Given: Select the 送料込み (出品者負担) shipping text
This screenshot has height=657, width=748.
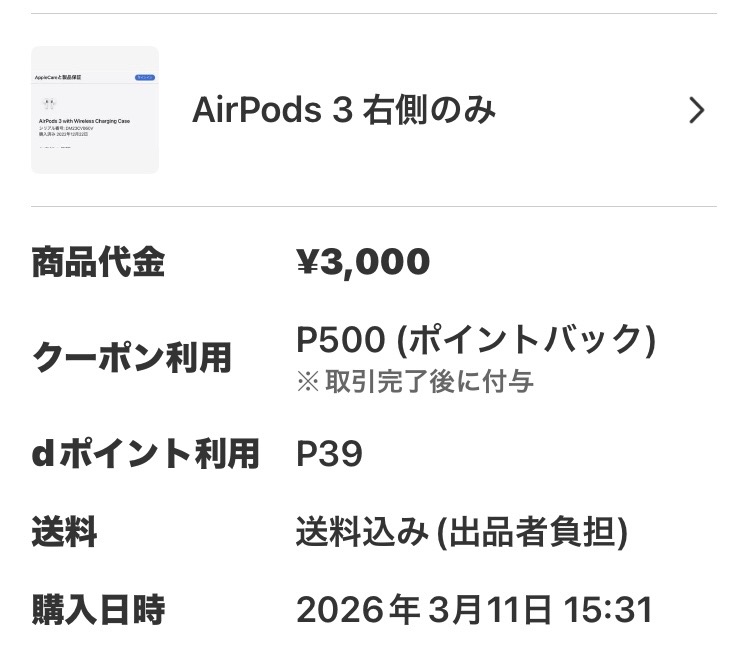Looking at the screenshot, I should 462,532.
